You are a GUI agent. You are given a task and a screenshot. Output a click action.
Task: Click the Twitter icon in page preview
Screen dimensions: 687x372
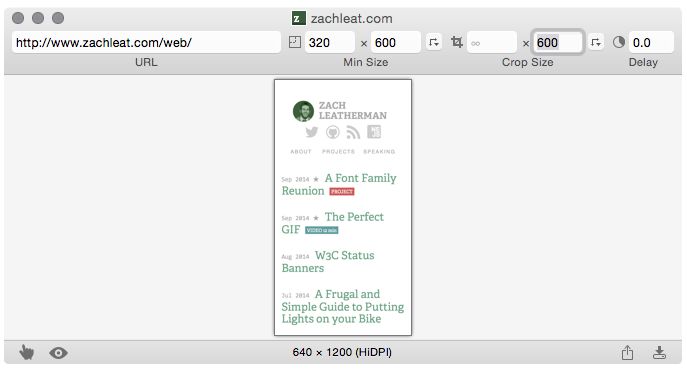[312, 132]
